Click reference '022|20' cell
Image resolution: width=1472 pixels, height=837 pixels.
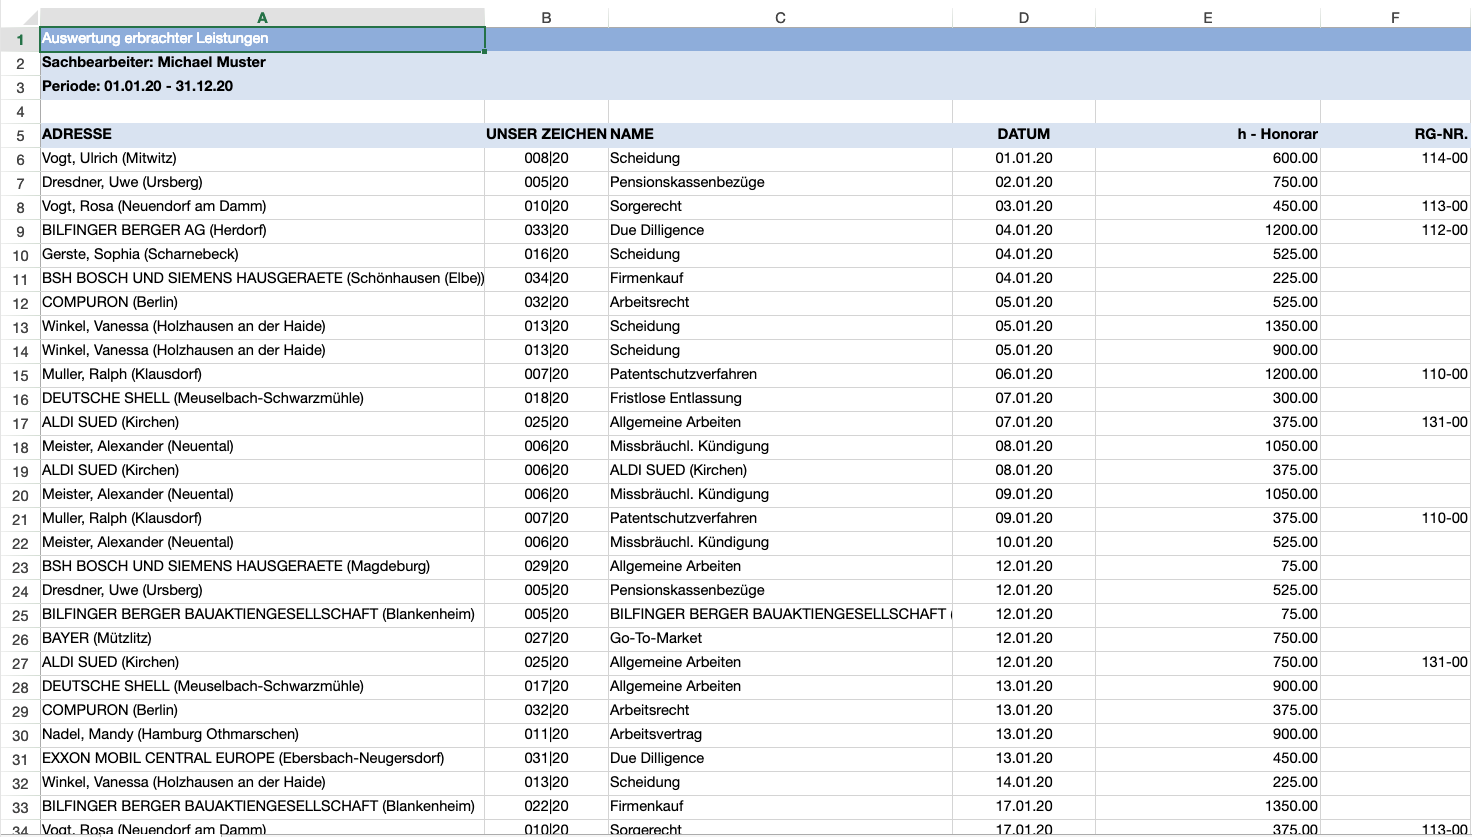[546, 807]
